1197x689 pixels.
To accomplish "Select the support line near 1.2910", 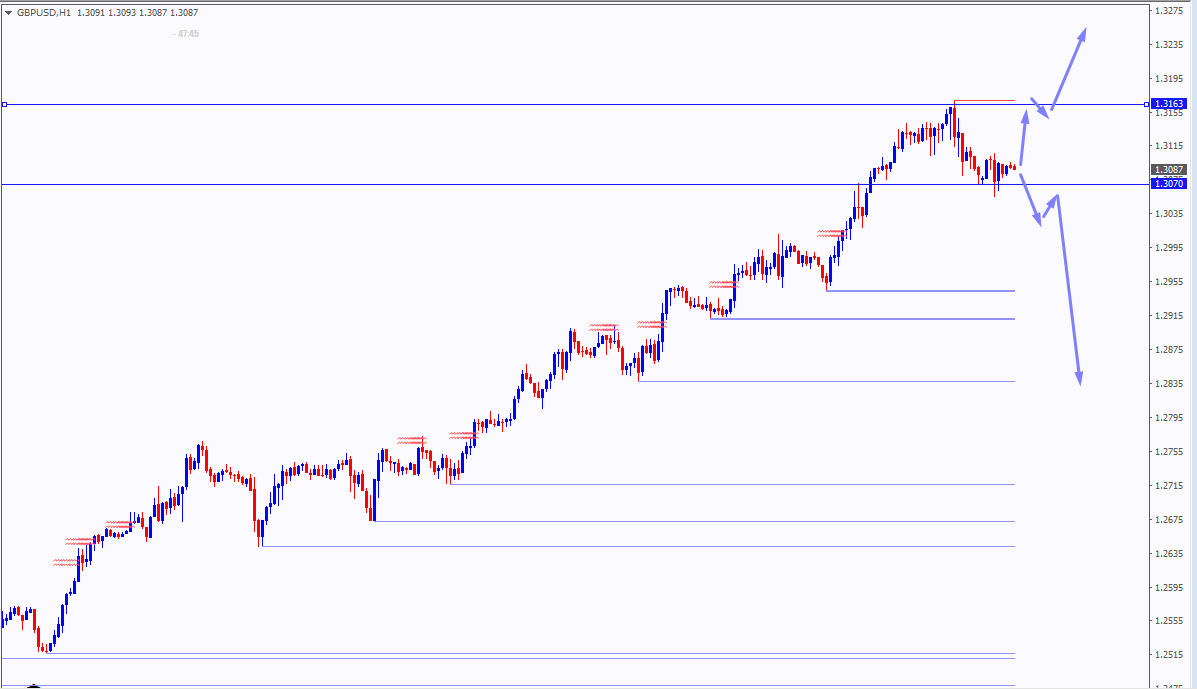I will pos(863,319).
